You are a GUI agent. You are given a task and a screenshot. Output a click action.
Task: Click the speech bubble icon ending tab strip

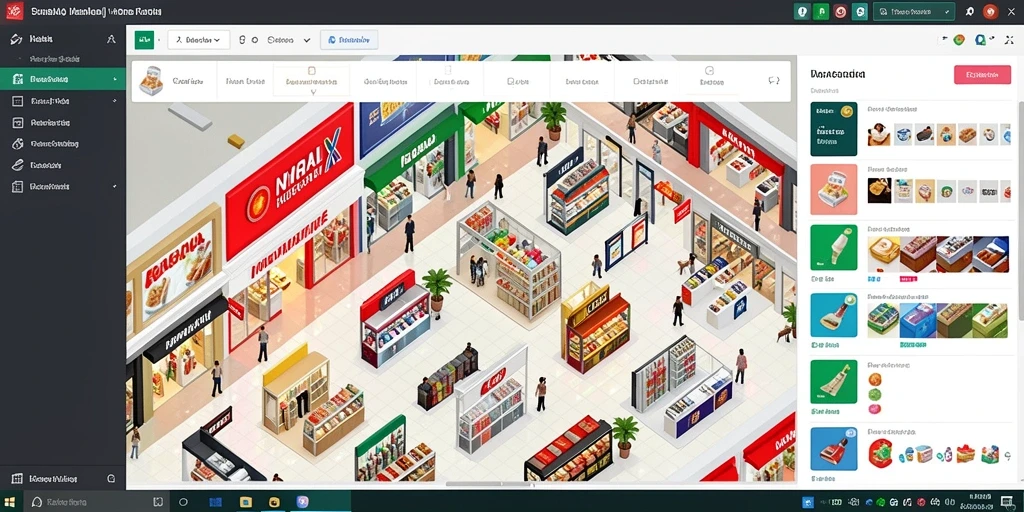pyautogui.click(x=774, y=81)
